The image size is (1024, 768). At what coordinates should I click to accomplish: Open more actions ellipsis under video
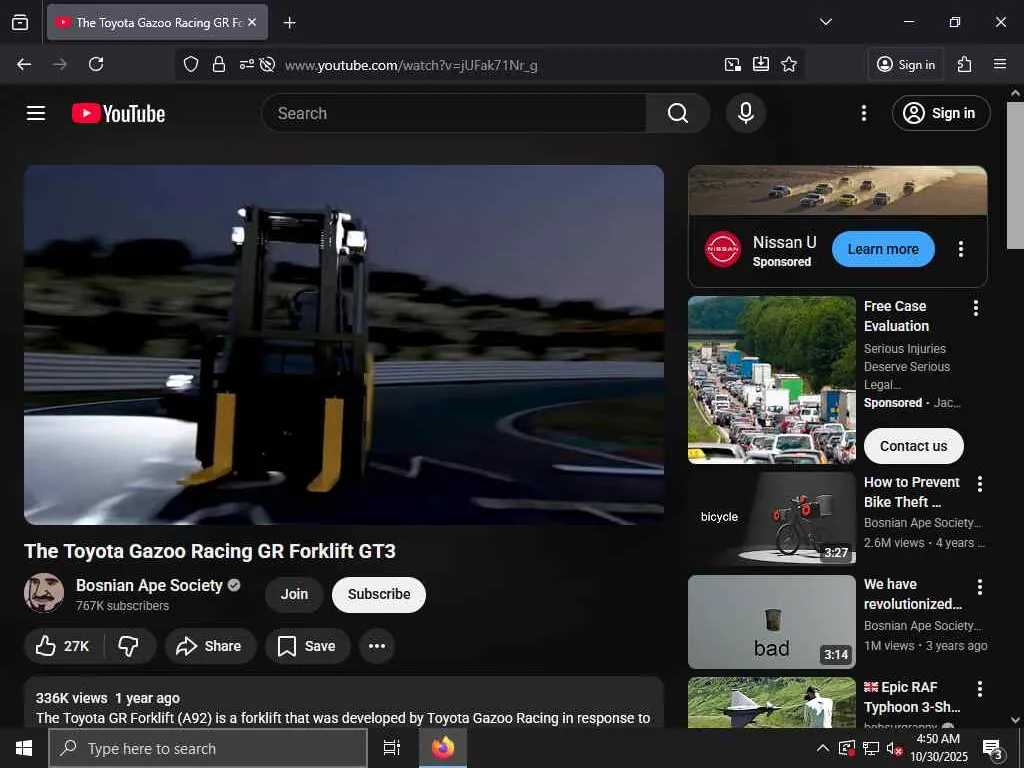tap(377, 646)
